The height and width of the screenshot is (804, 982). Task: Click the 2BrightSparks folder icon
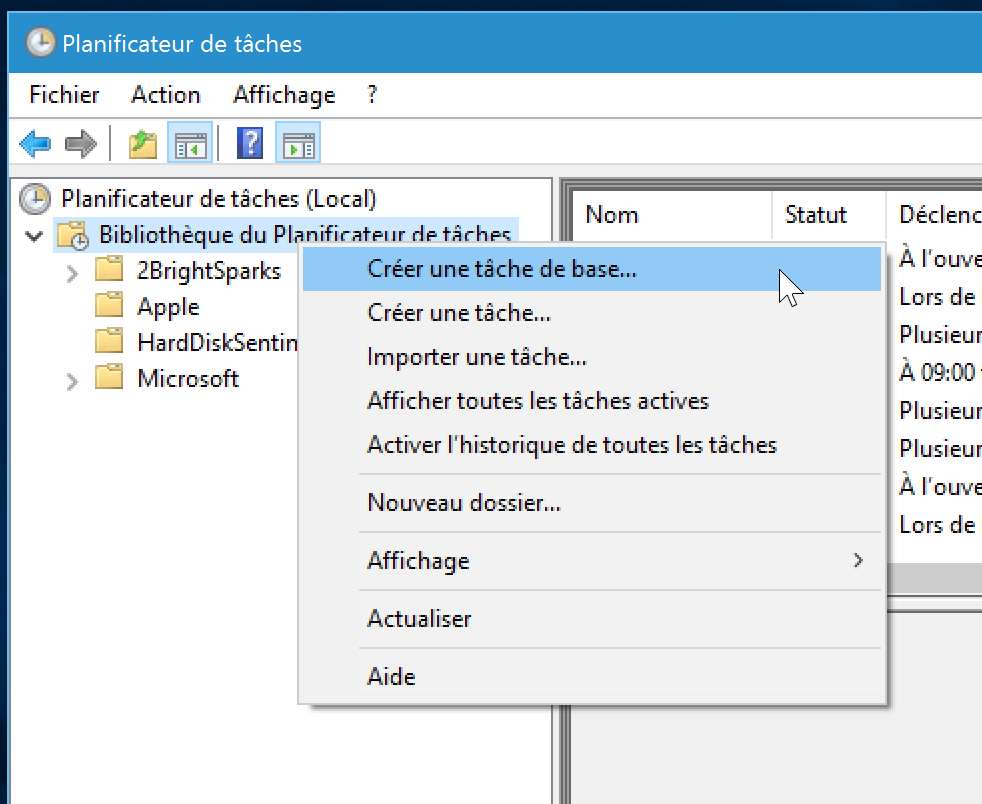tap(109, 269)
